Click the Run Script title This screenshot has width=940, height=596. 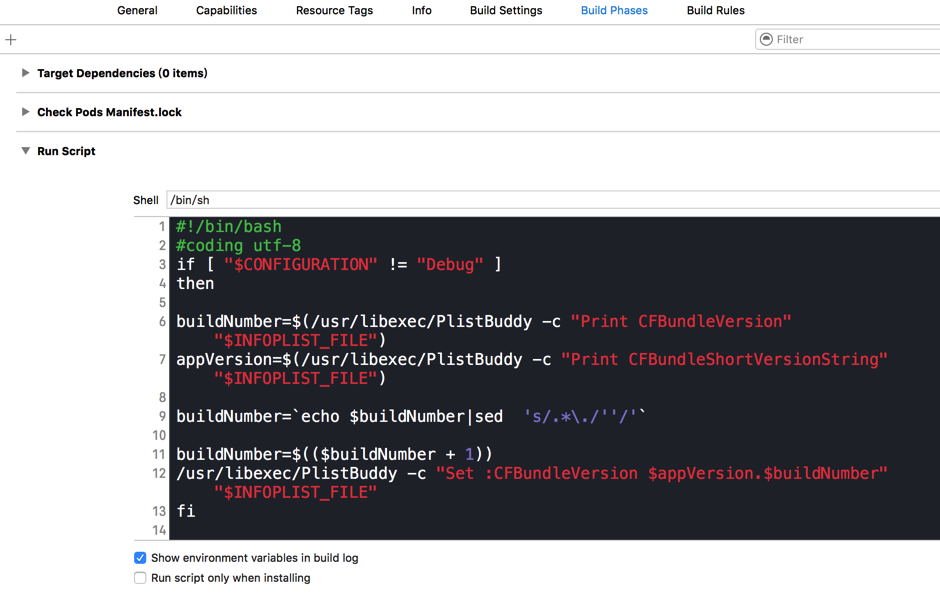(x=66, y=151)
